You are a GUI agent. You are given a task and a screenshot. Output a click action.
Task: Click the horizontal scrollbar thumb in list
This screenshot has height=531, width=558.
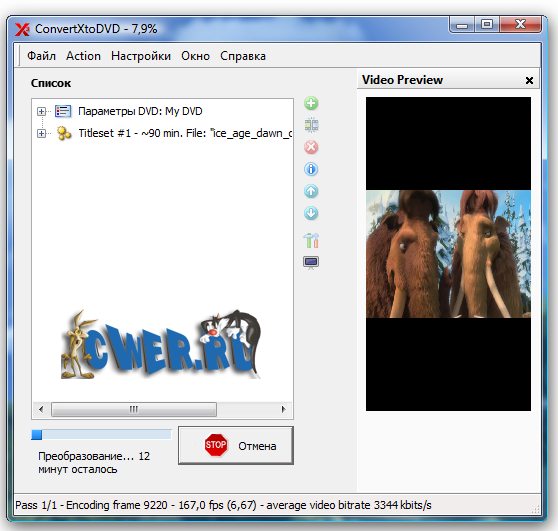134,409
